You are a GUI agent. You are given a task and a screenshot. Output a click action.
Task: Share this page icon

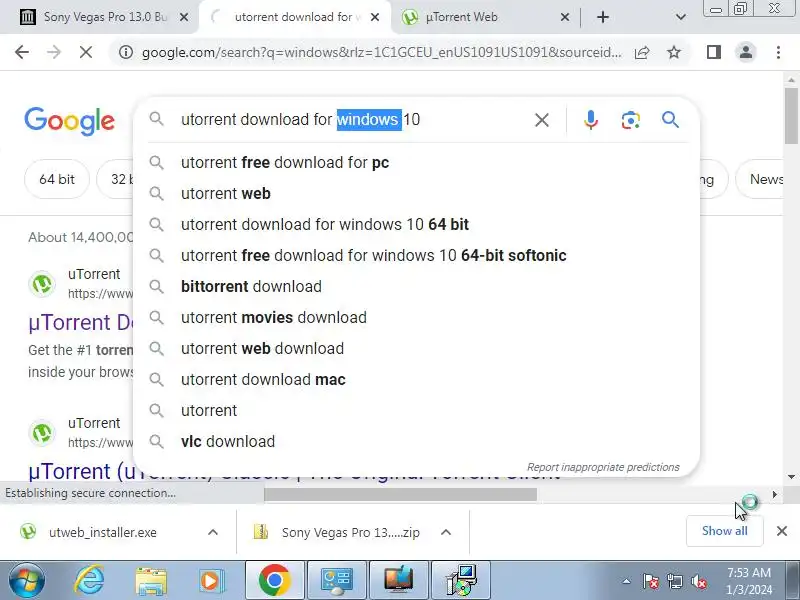(x=642, y=52)
